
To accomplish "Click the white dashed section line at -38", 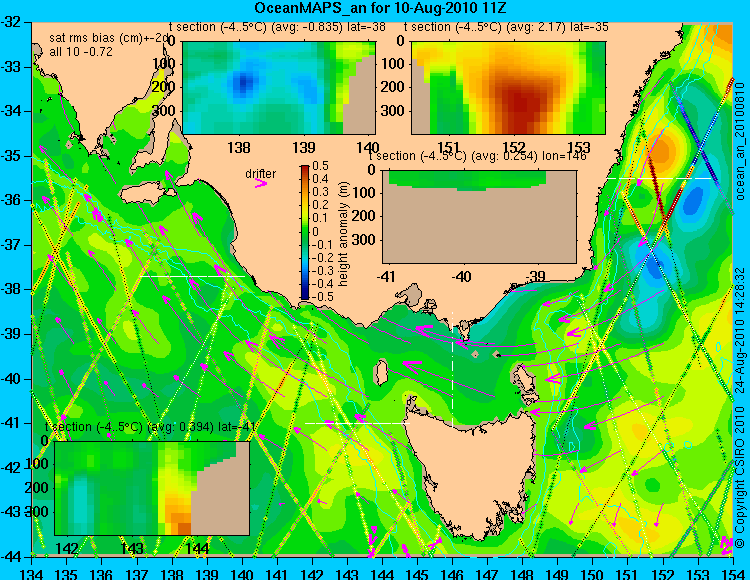I will point(192,276).
